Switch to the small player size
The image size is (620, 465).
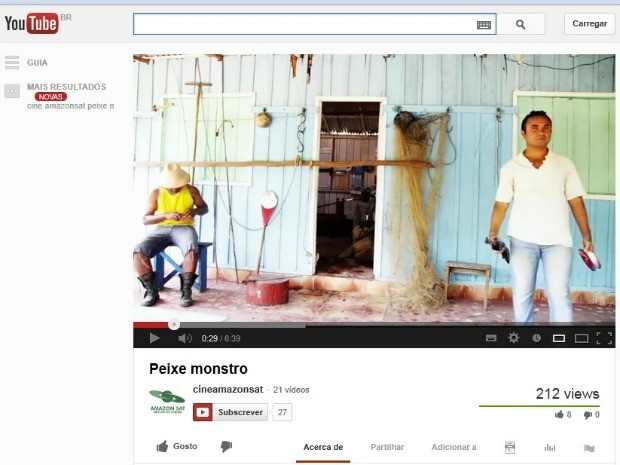pos(559,338)
